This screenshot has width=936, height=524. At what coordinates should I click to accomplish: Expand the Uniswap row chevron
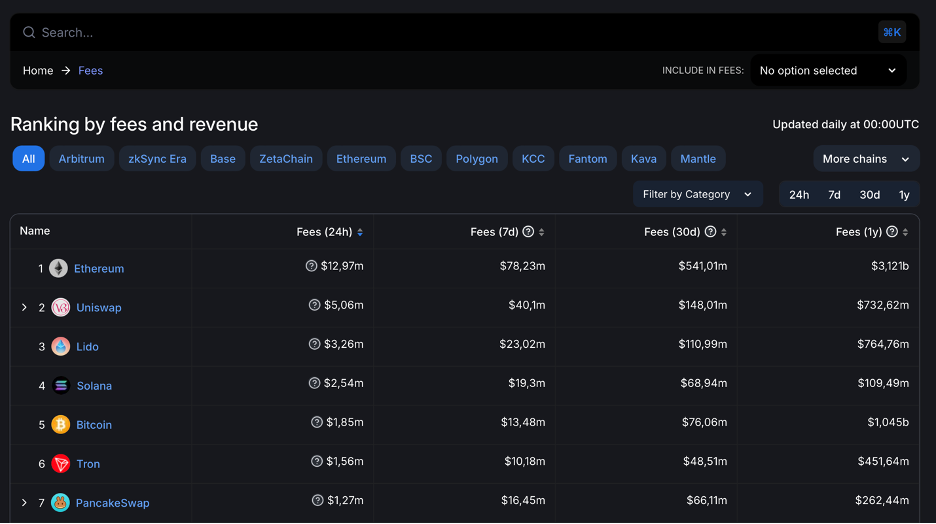pos(24,307)
